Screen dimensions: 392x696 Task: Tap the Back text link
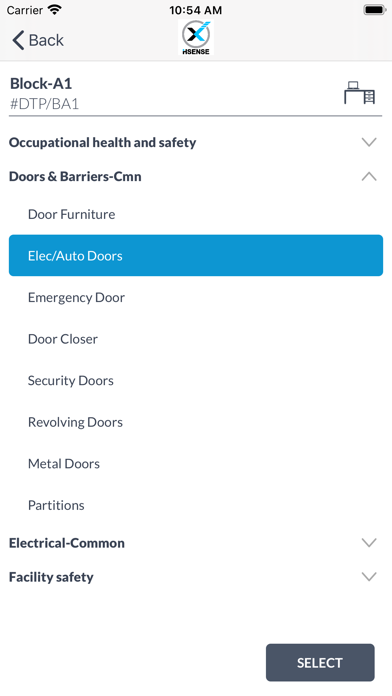tap(46, 40)
